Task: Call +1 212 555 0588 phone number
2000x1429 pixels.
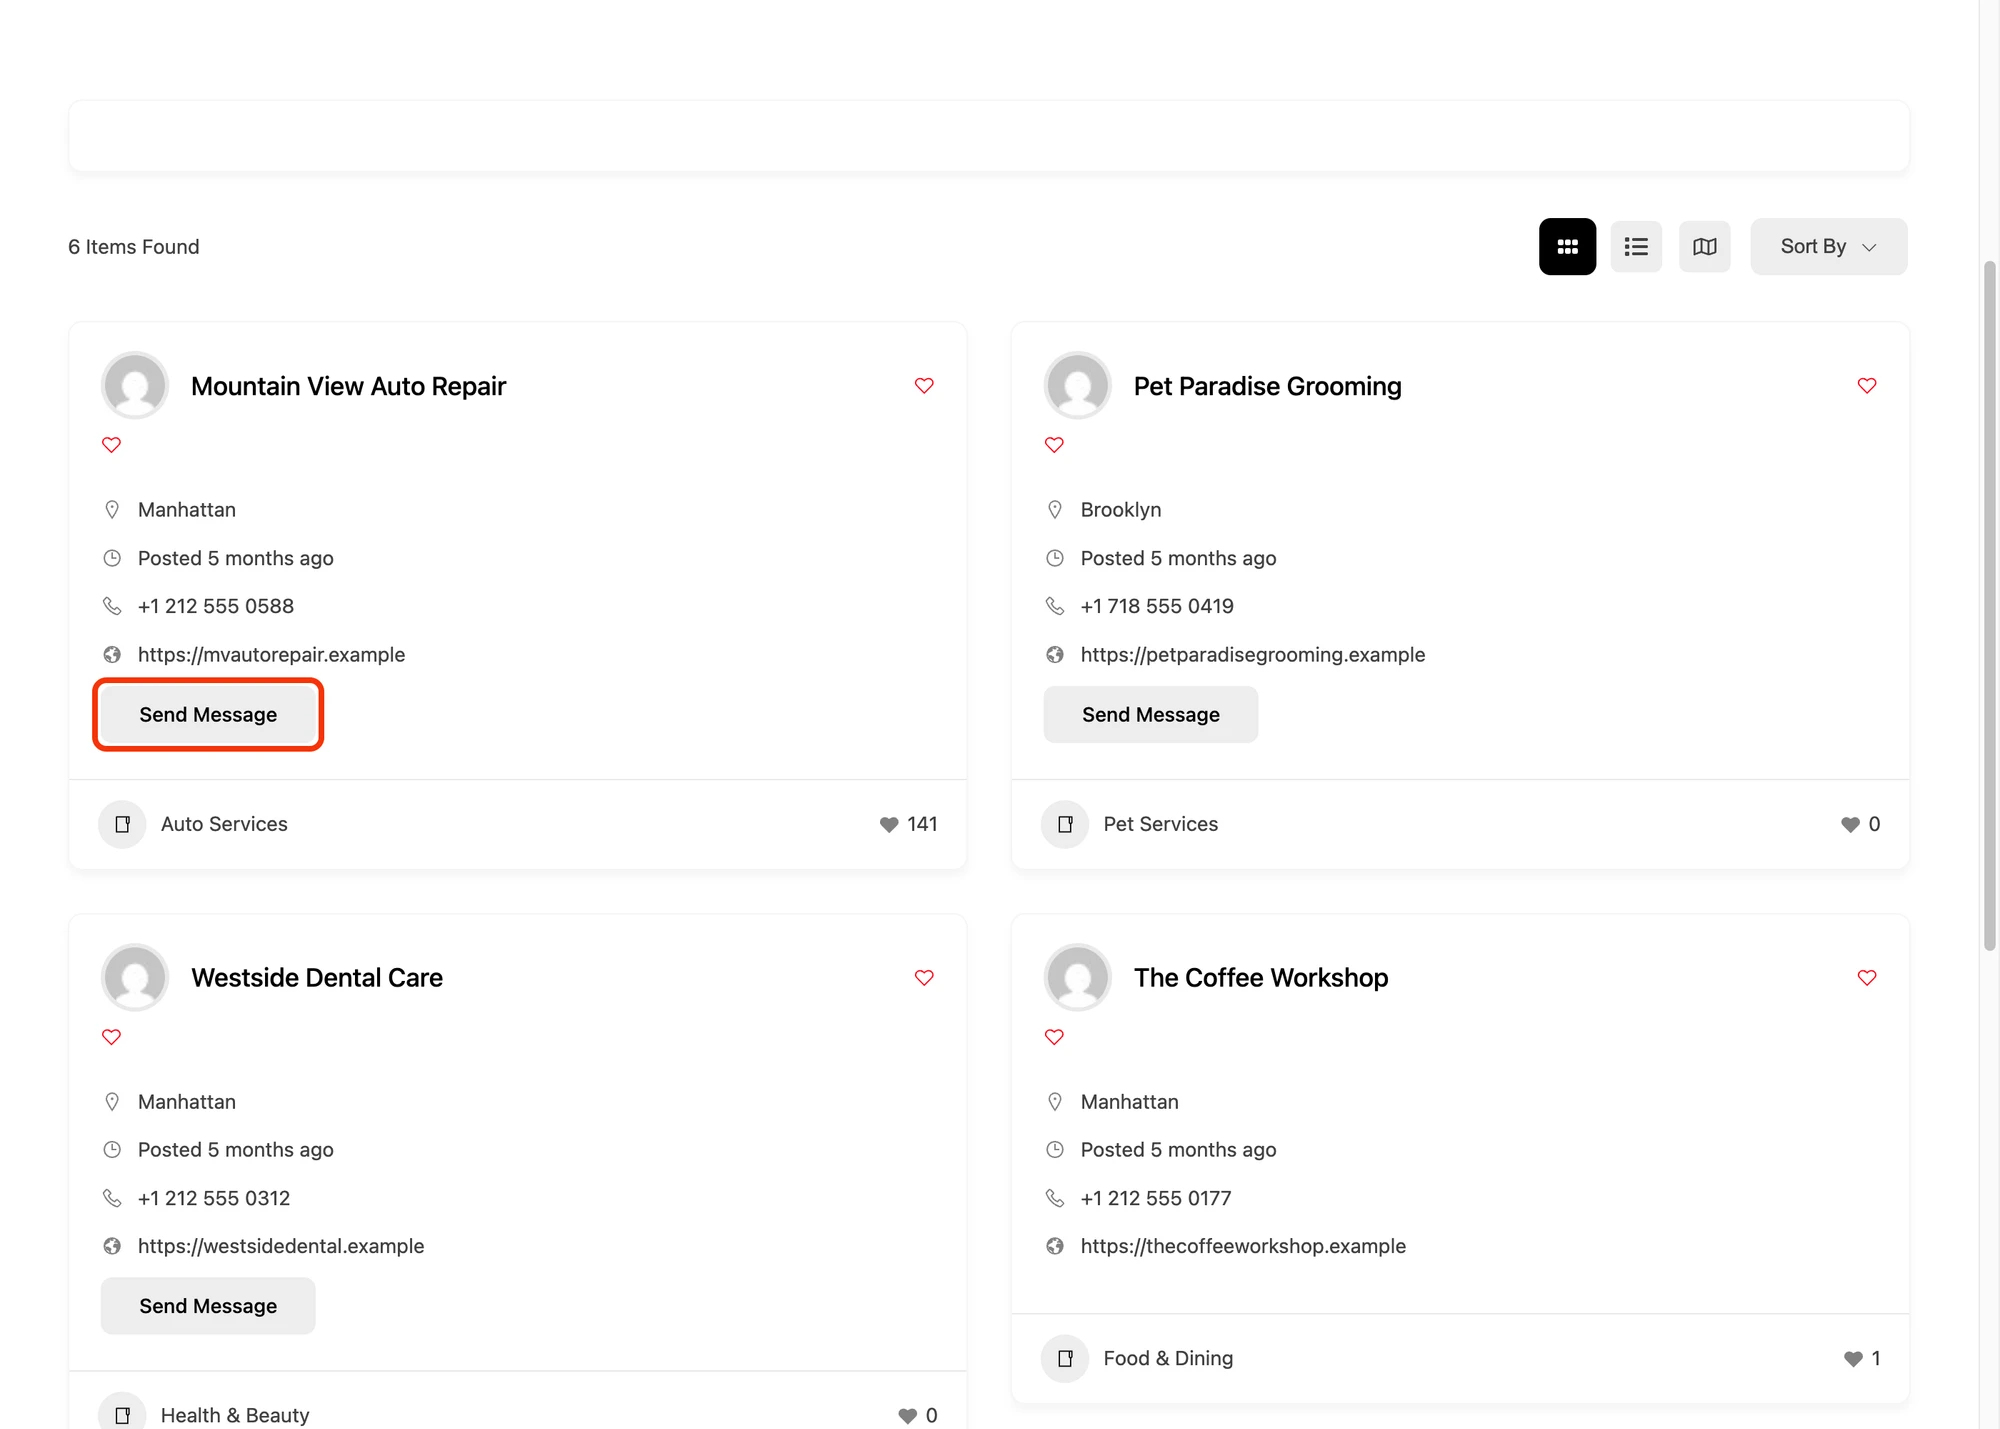Action: pos(216,606)
